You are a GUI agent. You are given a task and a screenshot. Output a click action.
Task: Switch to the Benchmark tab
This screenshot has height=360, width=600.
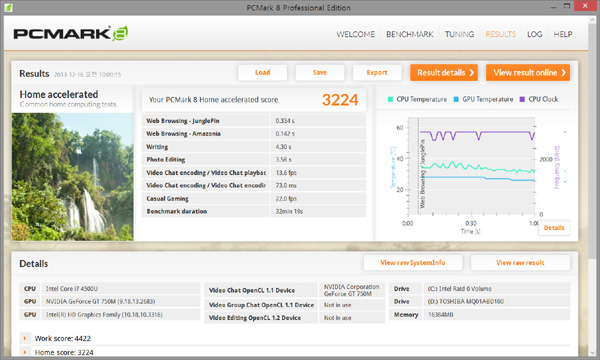pos(410,34)
